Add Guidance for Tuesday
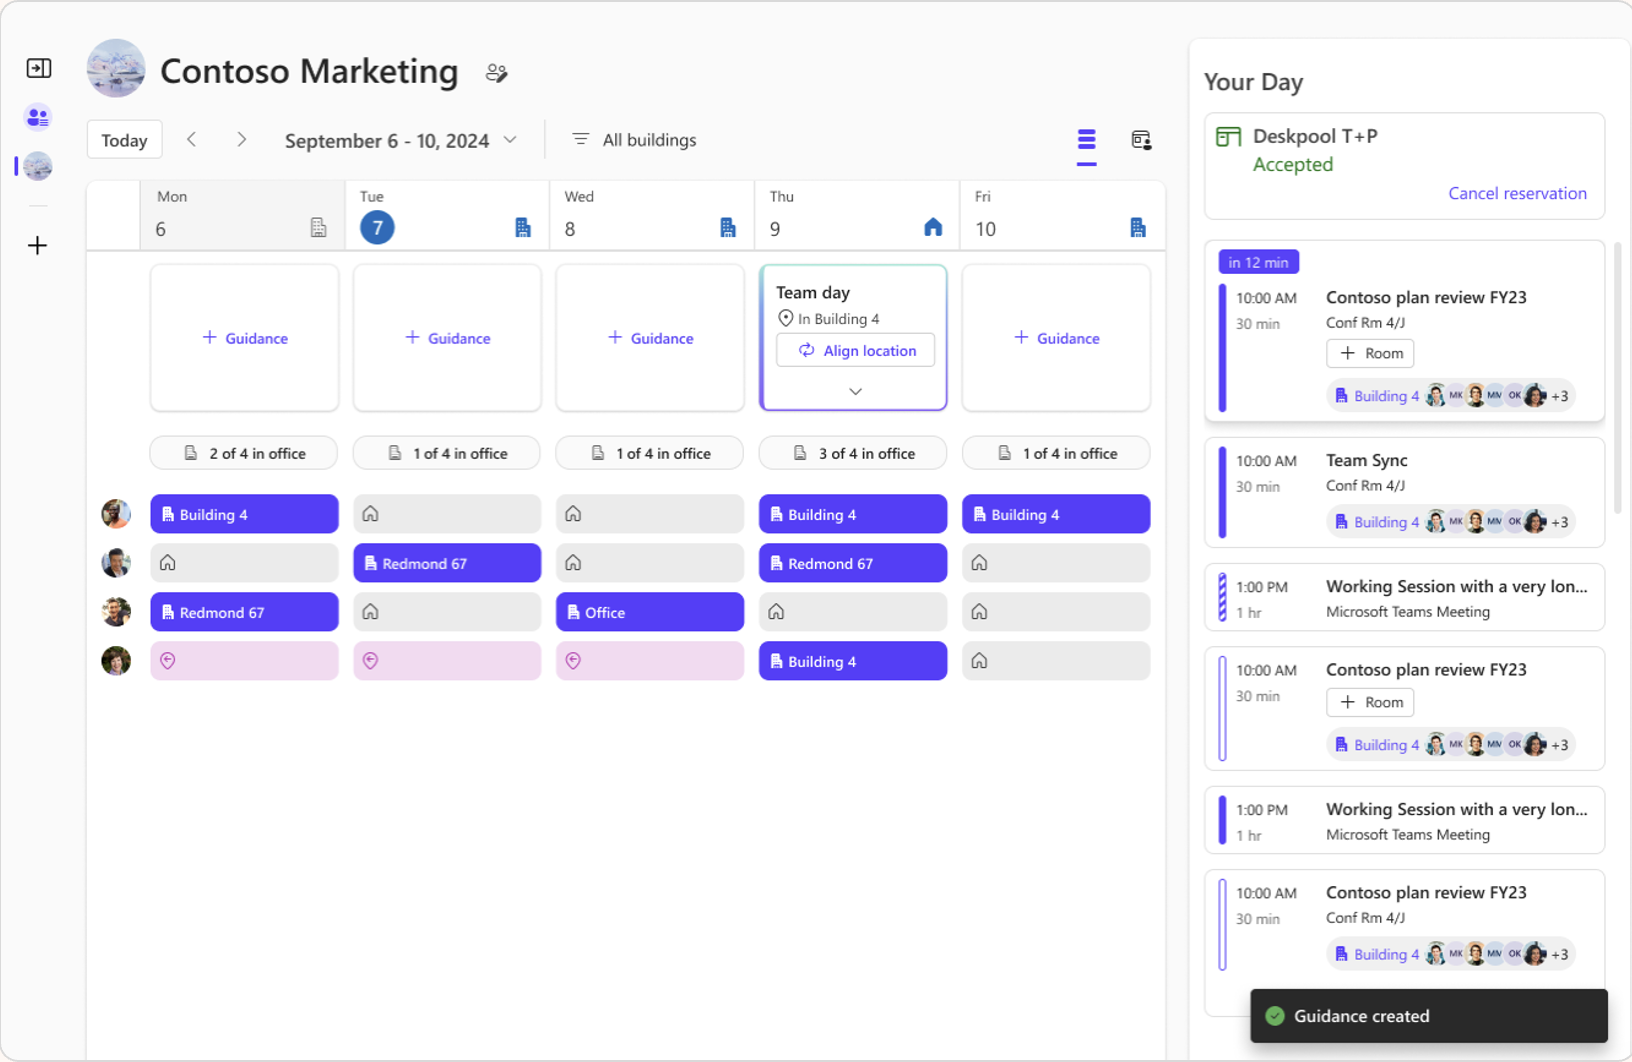The height and width of the screenshot is (1062, 1632). 448,338
